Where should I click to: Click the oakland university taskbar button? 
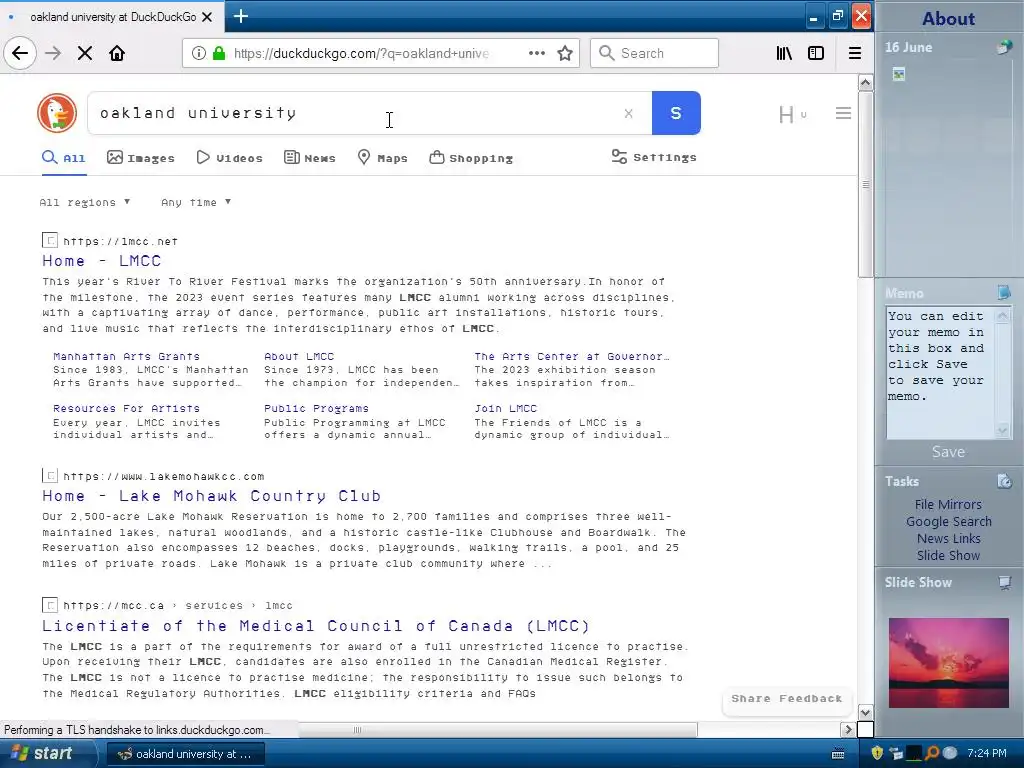pyautogui.click(x=185, y=754)
